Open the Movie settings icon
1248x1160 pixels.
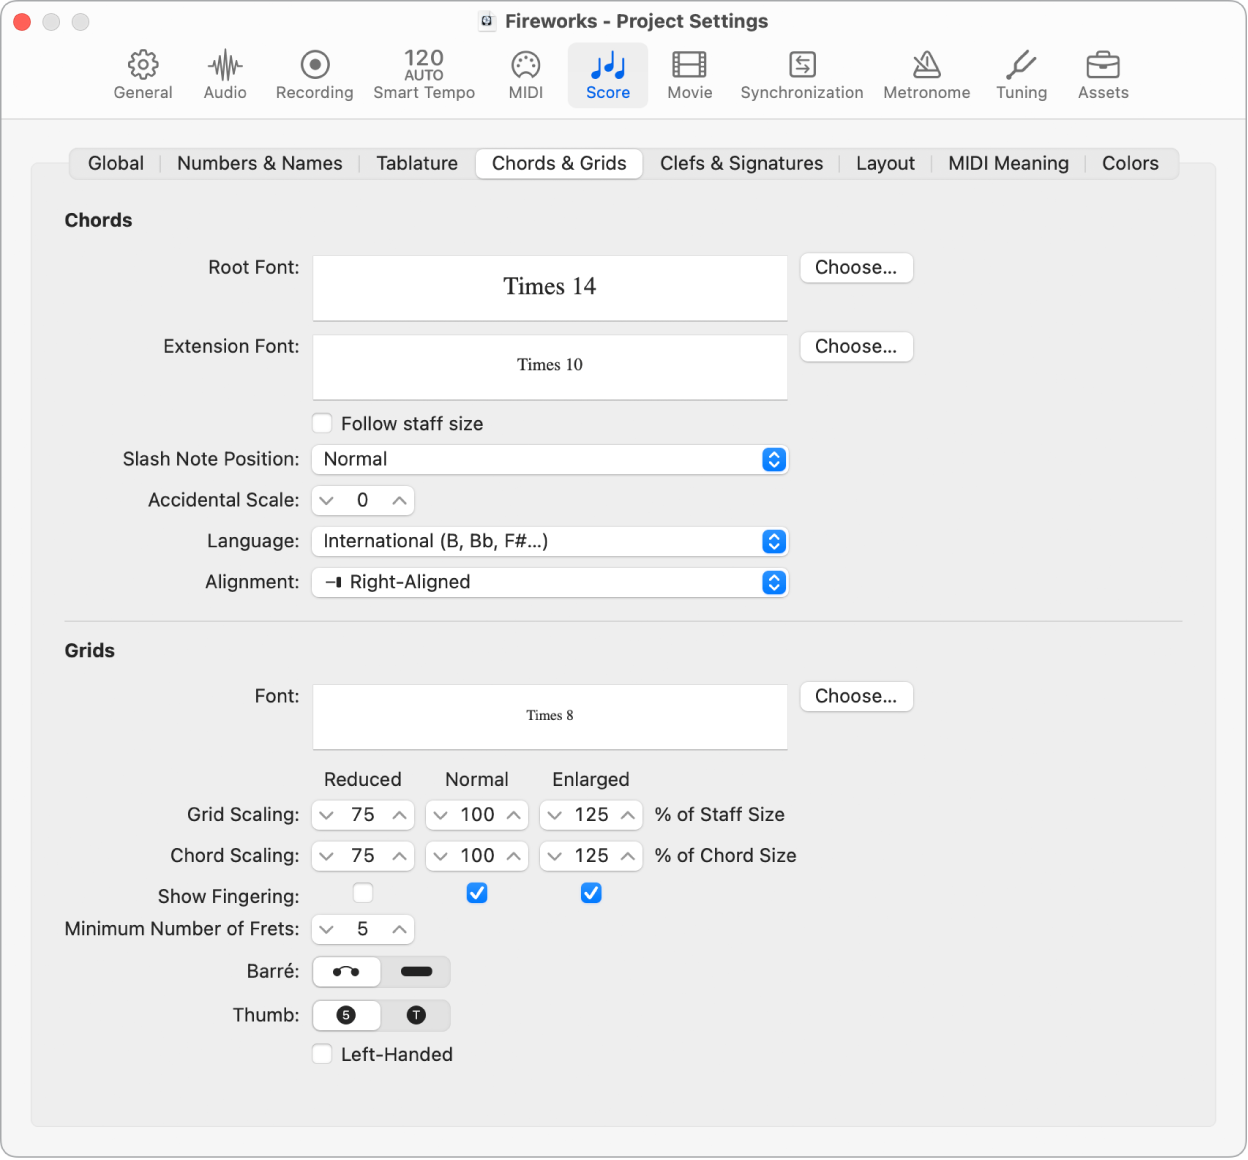(x=689, y=75)
